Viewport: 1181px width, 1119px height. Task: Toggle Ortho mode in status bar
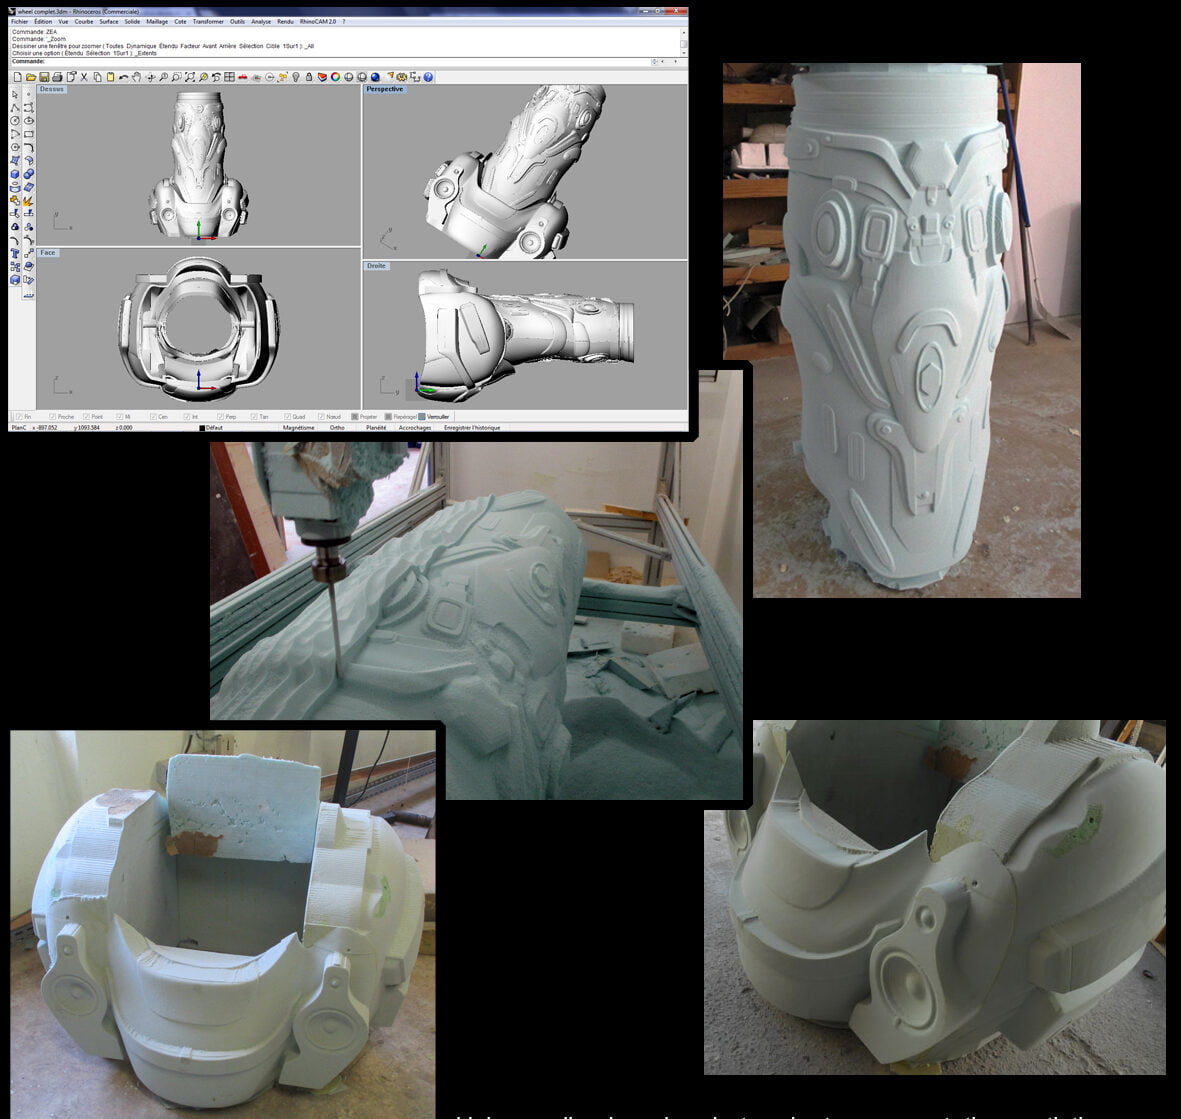click(337, 428)
